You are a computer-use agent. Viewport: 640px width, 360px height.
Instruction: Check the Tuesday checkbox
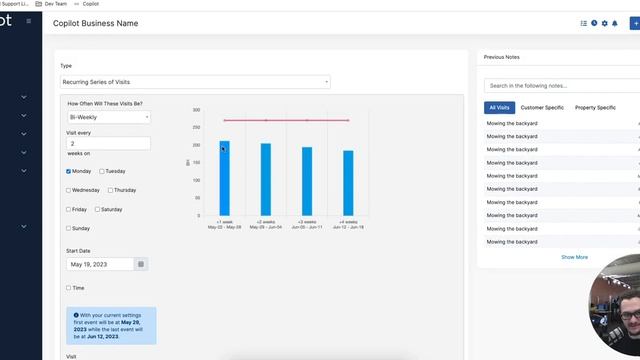pos(102,171)
